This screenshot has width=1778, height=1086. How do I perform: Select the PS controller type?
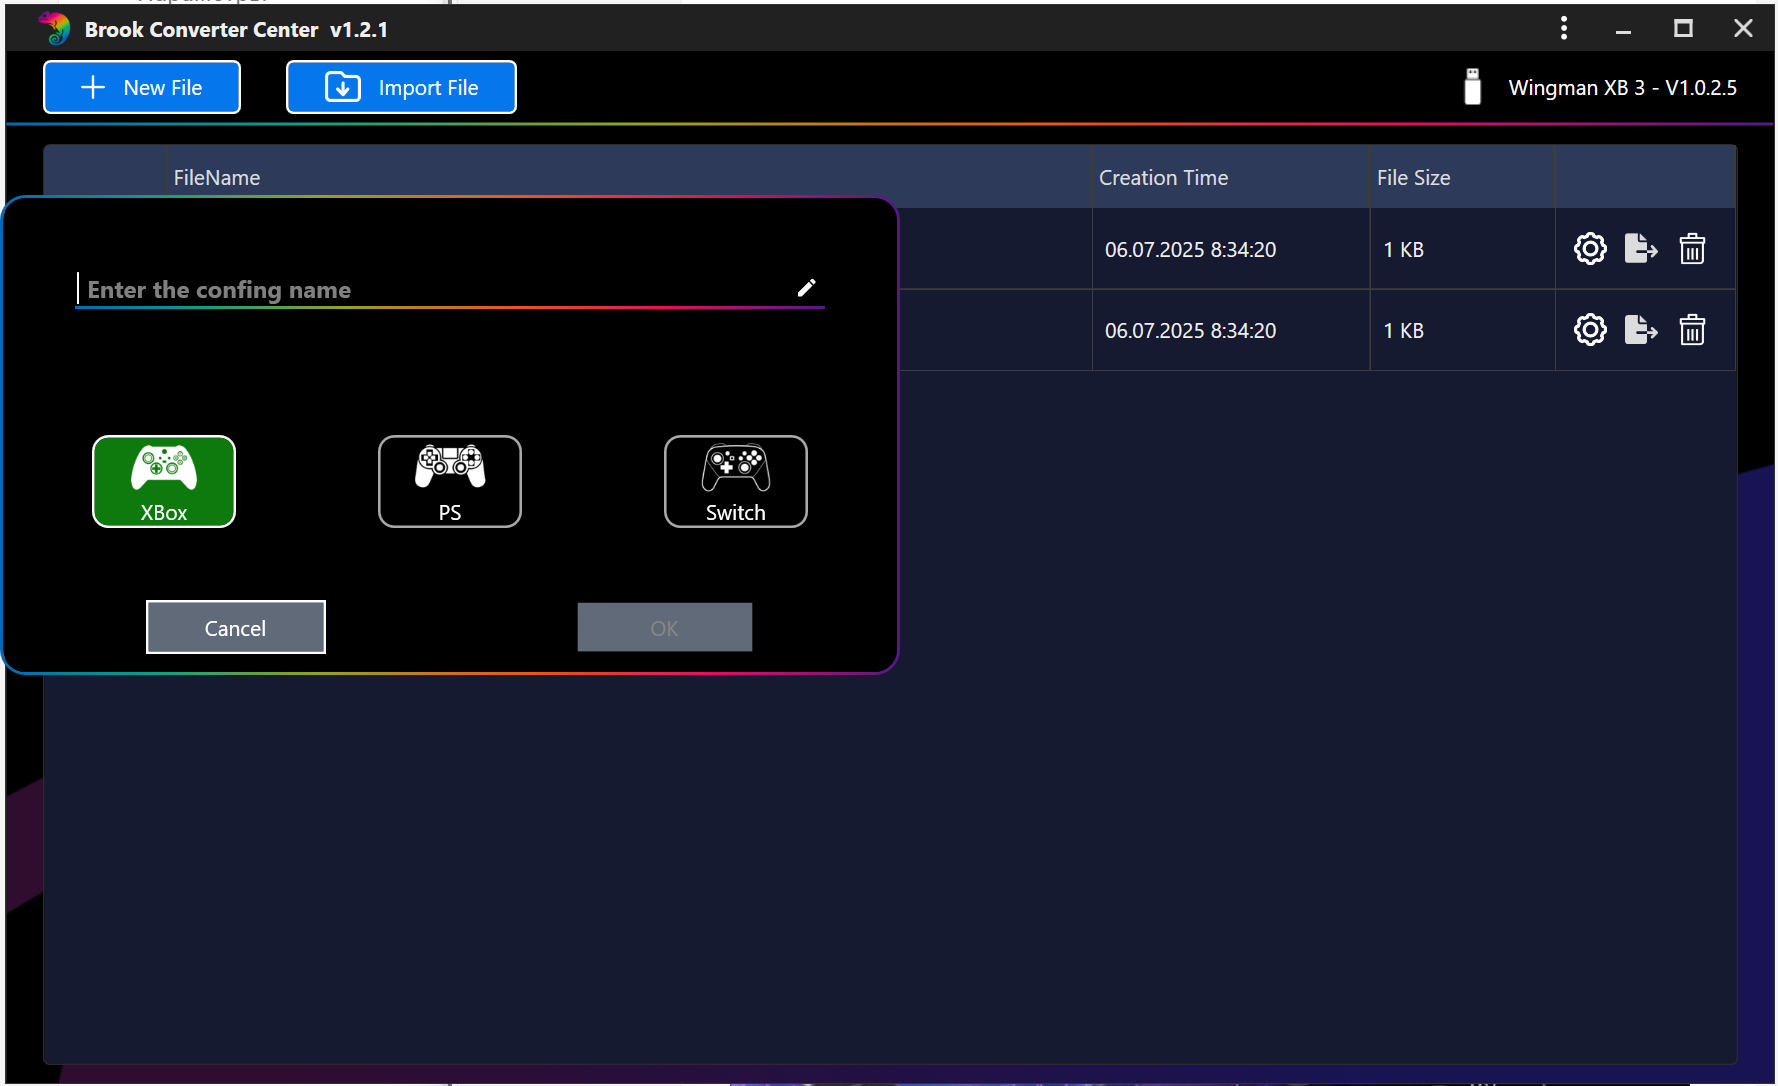click(450, 481)
